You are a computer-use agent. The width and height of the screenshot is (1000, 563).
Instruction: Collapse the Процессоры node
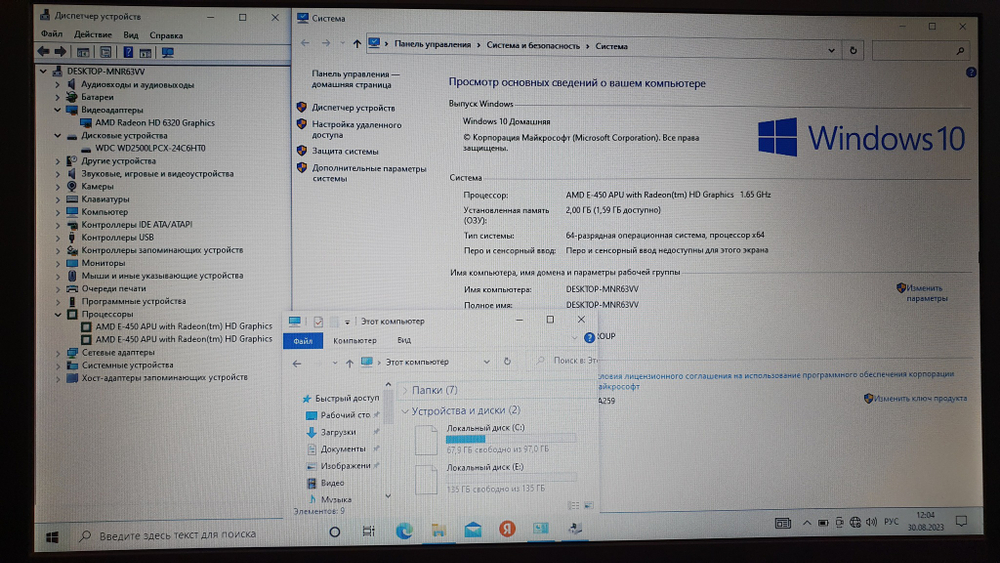(x=57, y=314)
